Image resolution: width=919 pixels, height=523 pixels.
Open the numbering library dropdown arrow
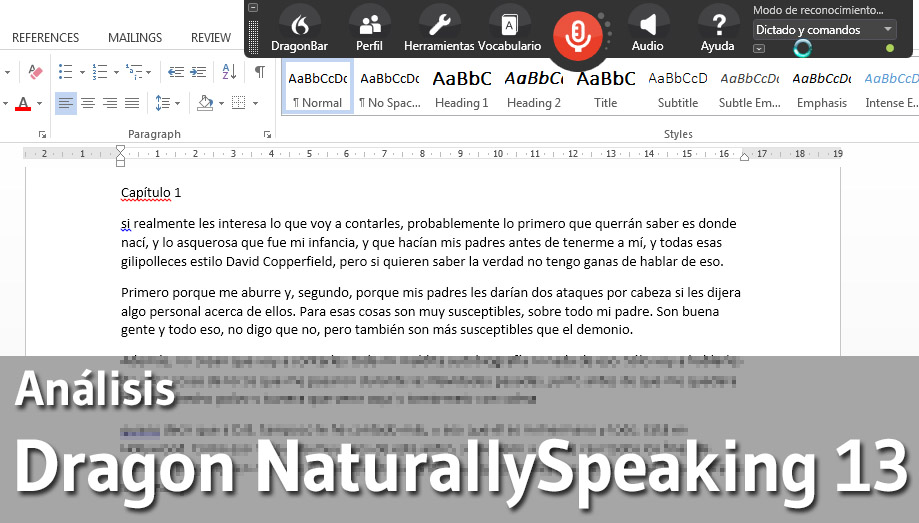point(116,73)
